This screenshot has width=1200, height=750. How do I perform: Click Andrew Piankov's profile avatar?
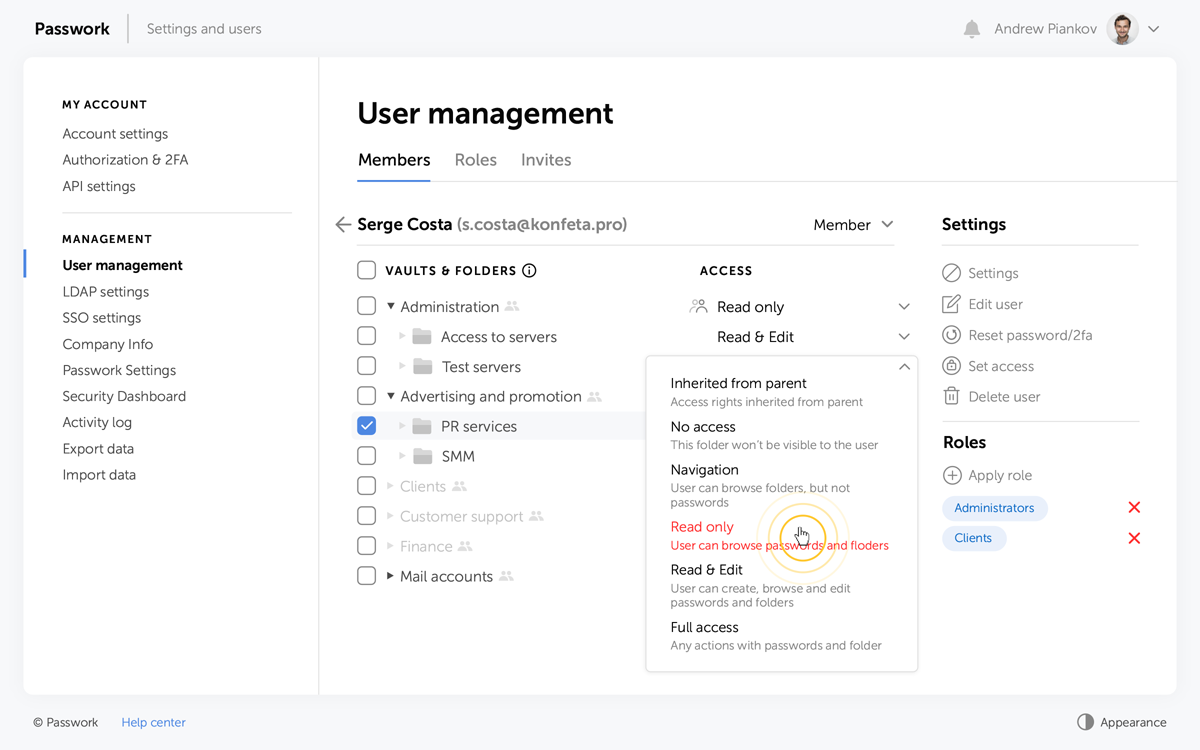pyautogui.click(x=1123, y=29)
